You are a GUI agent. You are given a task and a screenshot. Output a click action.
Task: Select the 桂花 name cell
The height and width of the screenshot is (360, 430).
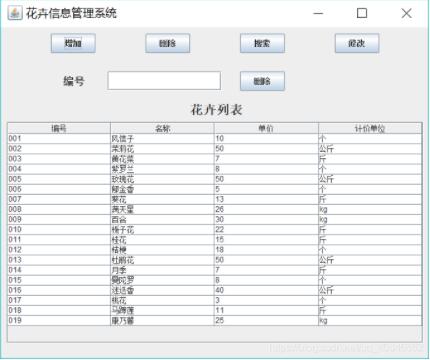(162, 240)
